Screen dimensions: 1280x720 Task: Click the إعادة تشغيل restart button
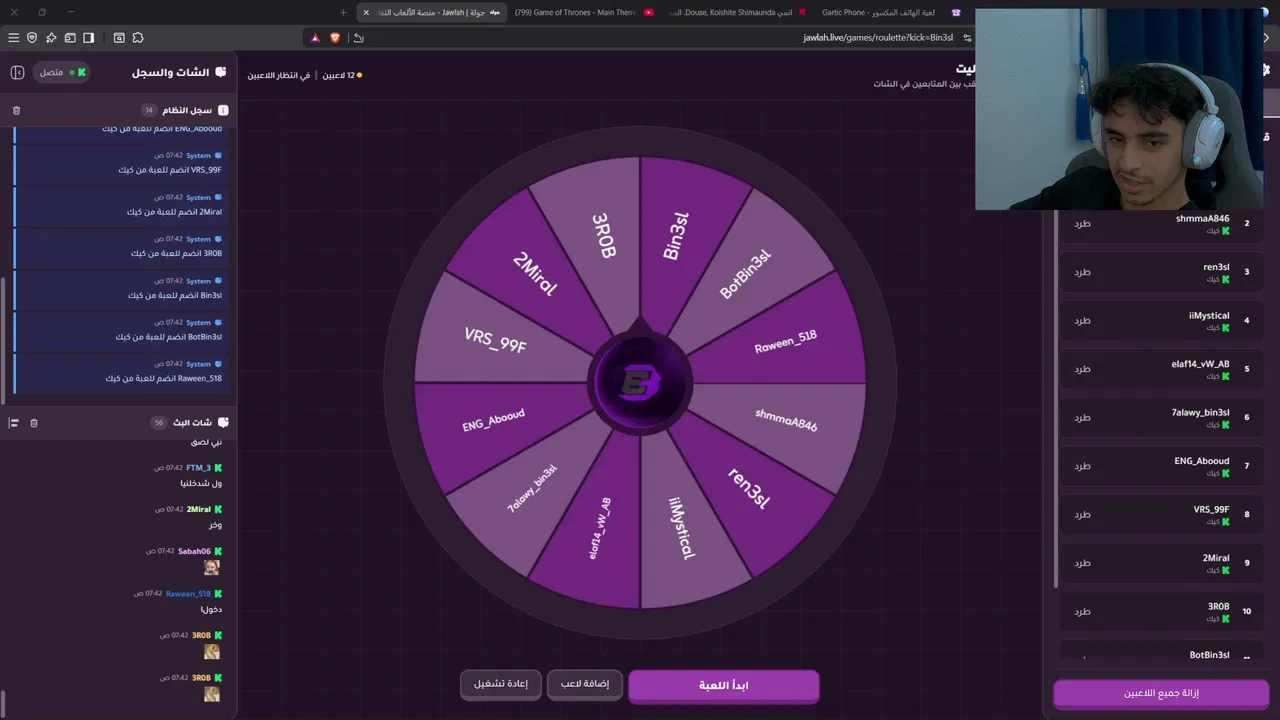[501, 684]
